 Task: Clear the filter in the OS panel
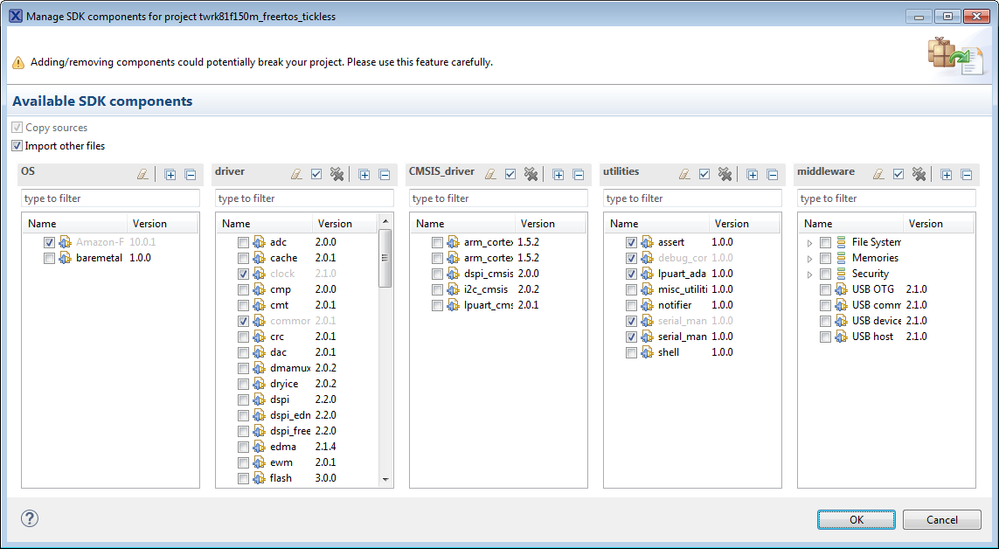pyautogui.click(x=143, y=174)
